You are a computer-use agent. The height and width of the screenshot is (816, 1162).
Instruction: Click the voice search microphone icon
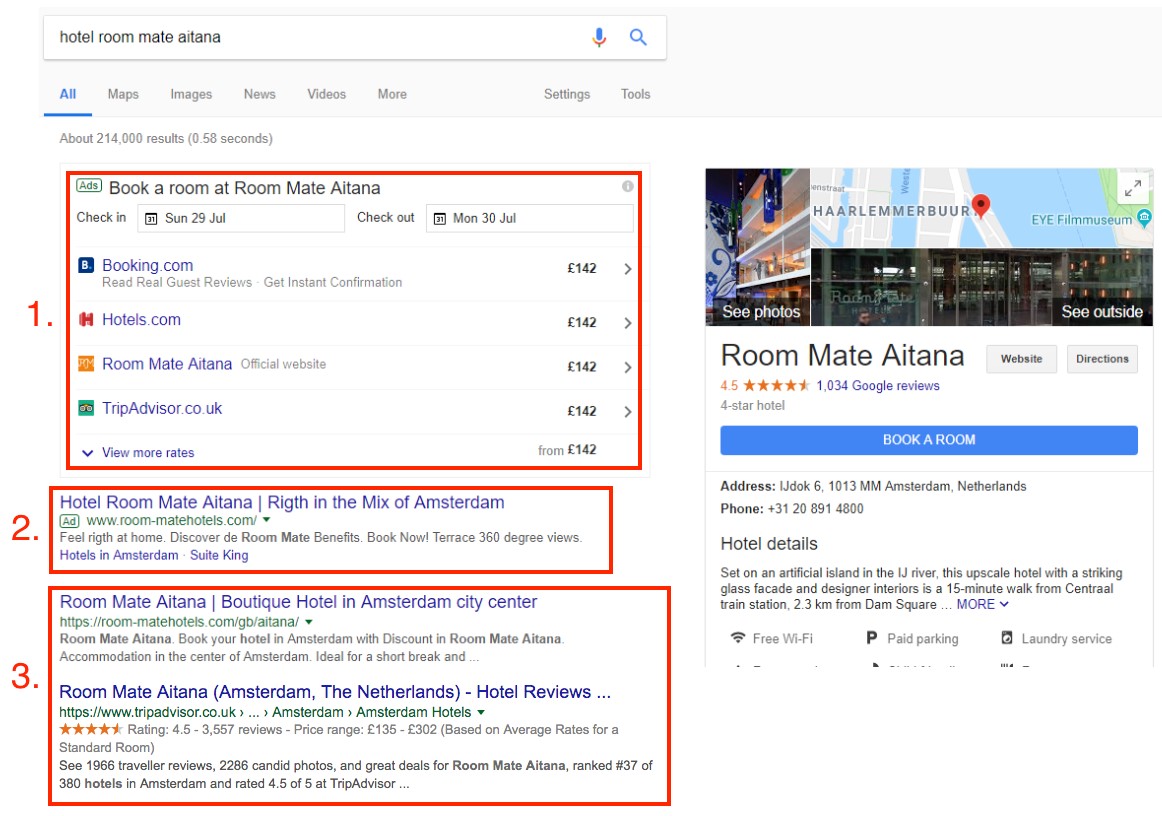(599, 37)
